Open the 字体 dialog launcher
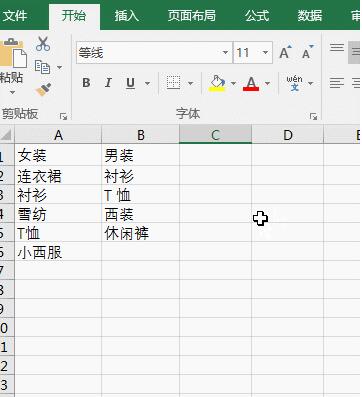This screenshot has width=362, height=397. [313, 116]
